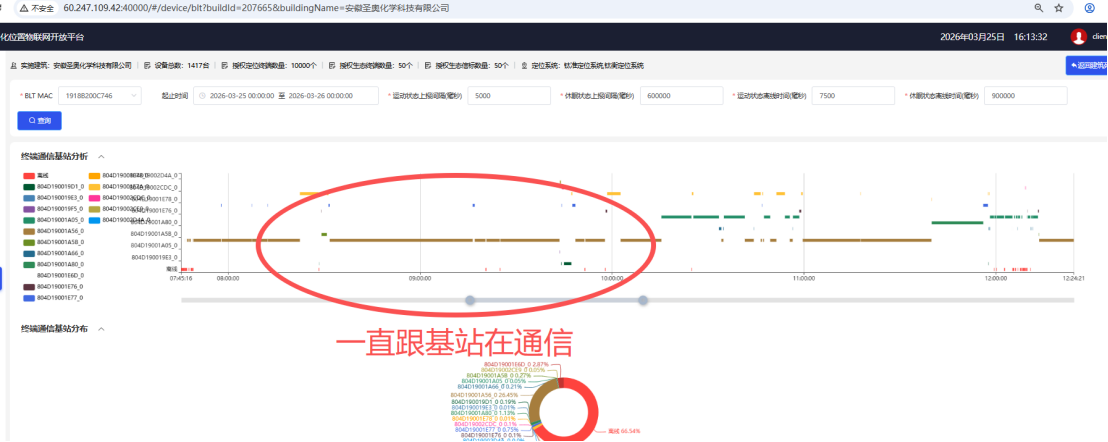This screenshot has width=1108, height=442.
Task: Click the 804D19001E77_0 0.75% label
Action: click(487, 429)
